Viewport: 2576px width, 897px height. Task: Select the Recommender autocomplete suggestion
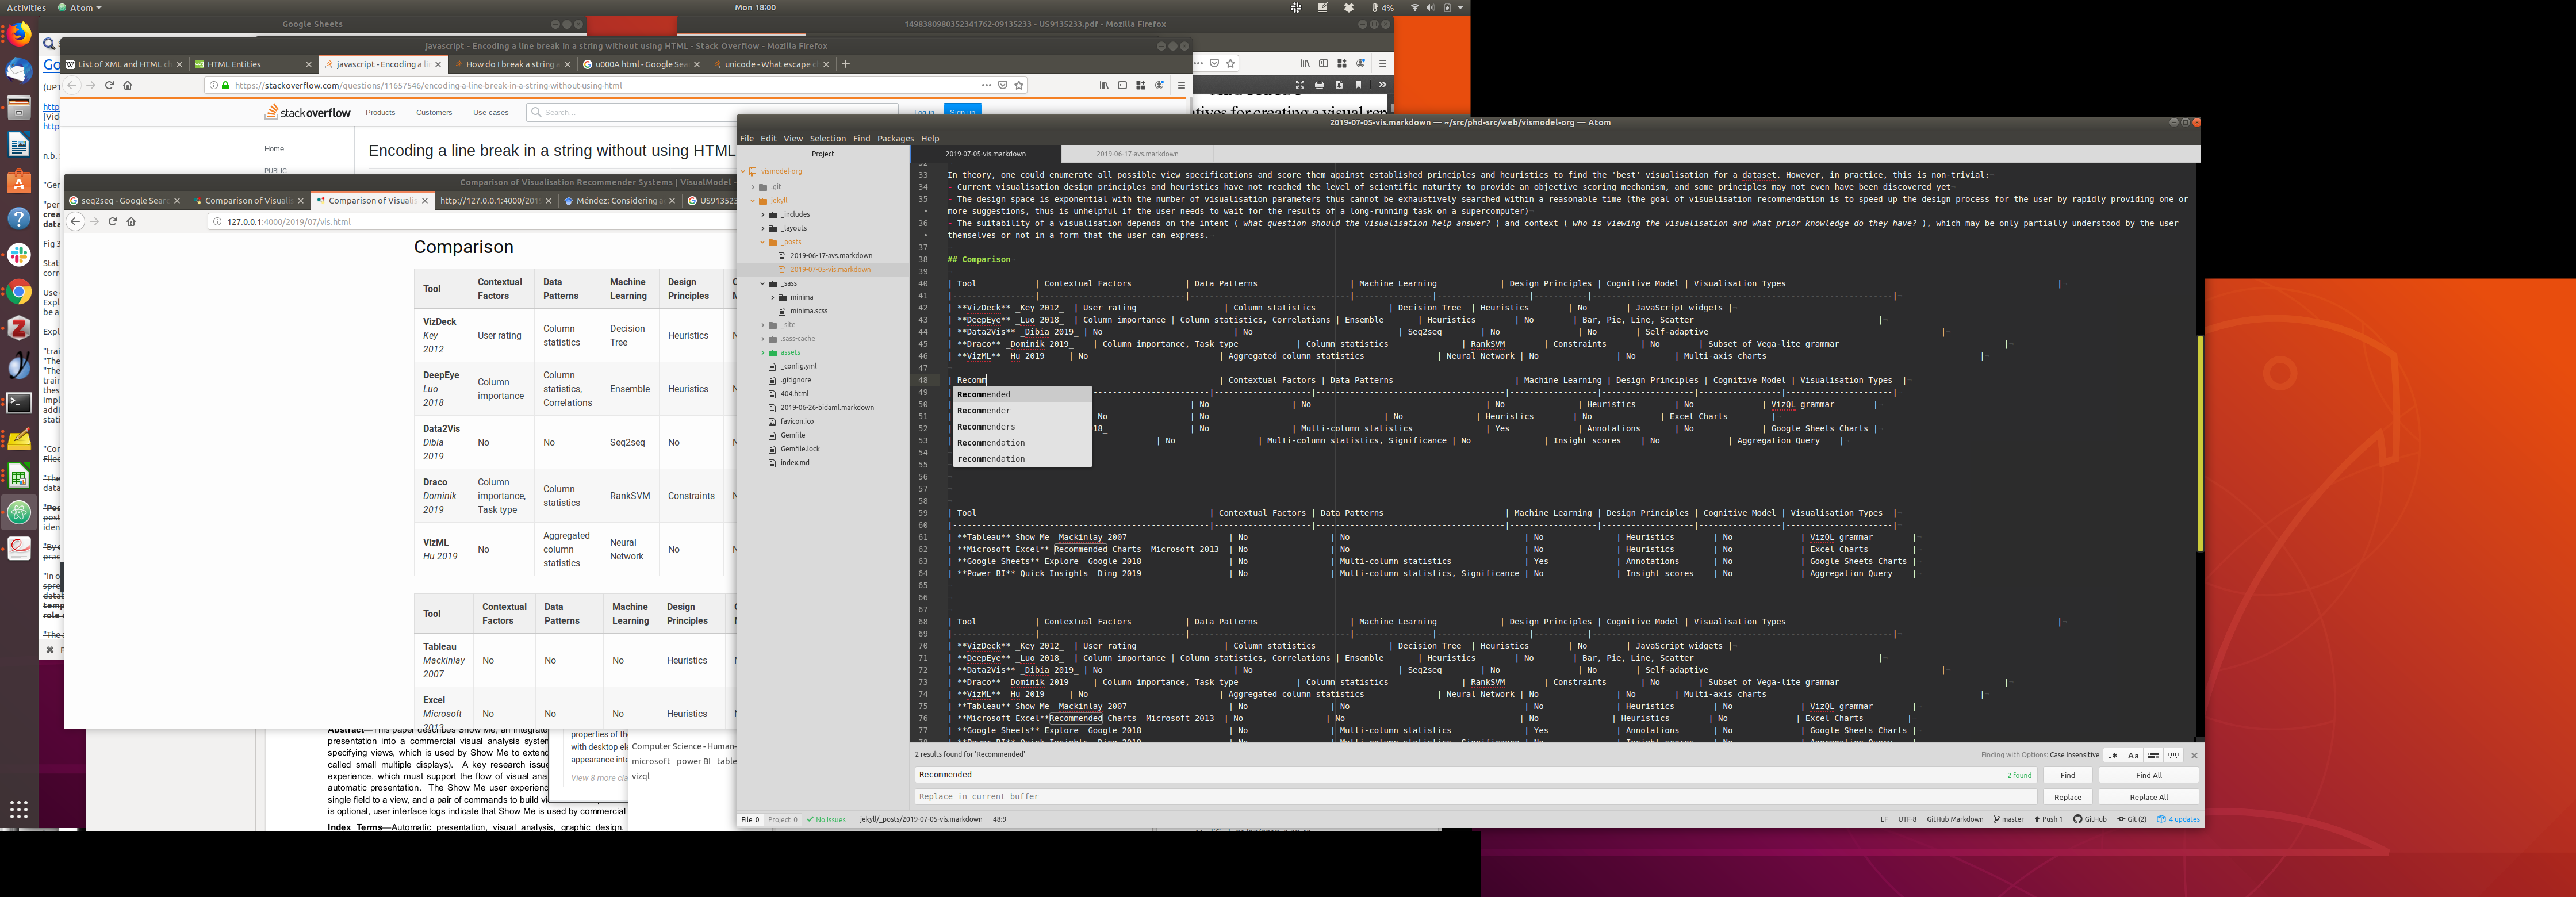(x=984, y=411)
